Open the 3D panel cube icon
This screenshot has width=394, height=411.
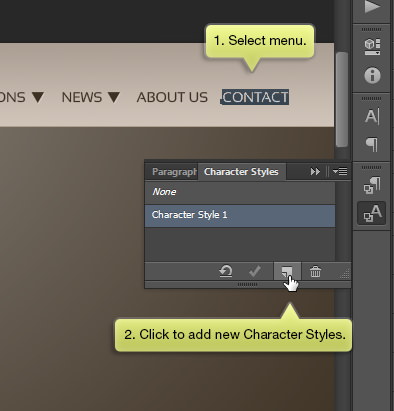[372, 47]
